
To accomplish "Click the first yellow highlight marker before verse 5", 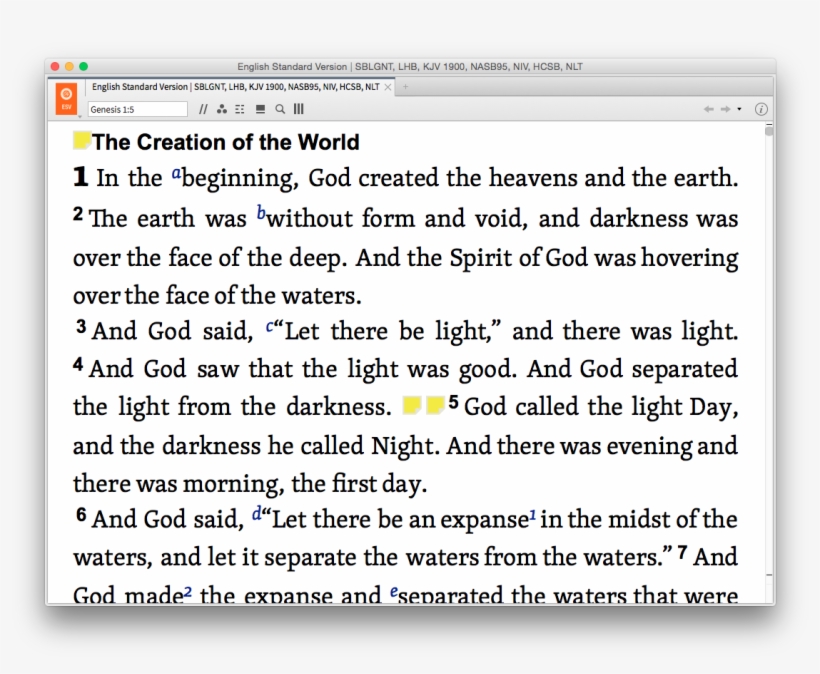I will pyautogui.click(x=413, y=404).
